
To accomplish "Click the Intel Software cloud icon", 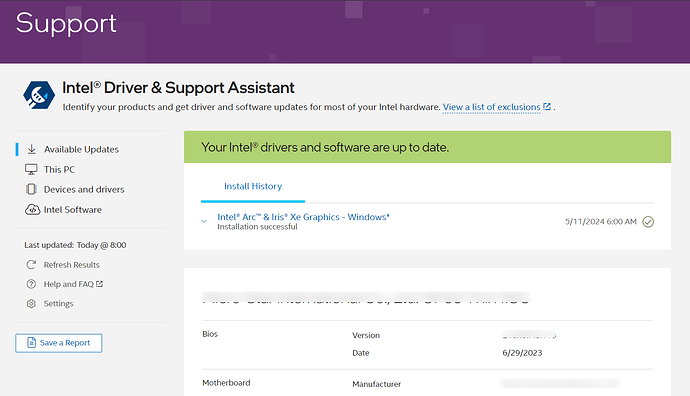I will (x=32, y=209).
